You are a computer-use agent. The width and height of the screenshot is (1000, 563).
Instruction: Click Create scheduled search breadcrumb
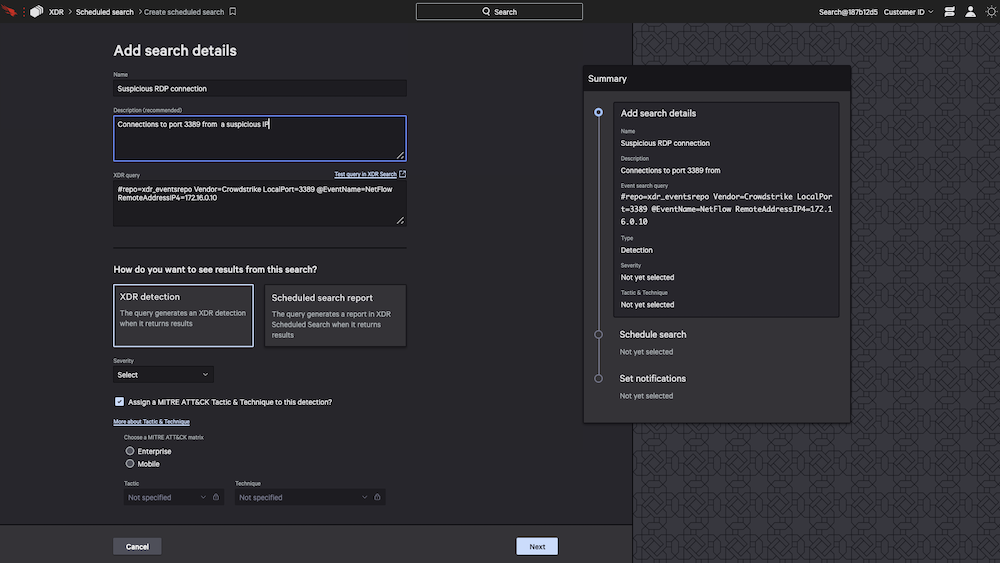tap(184, 11)
